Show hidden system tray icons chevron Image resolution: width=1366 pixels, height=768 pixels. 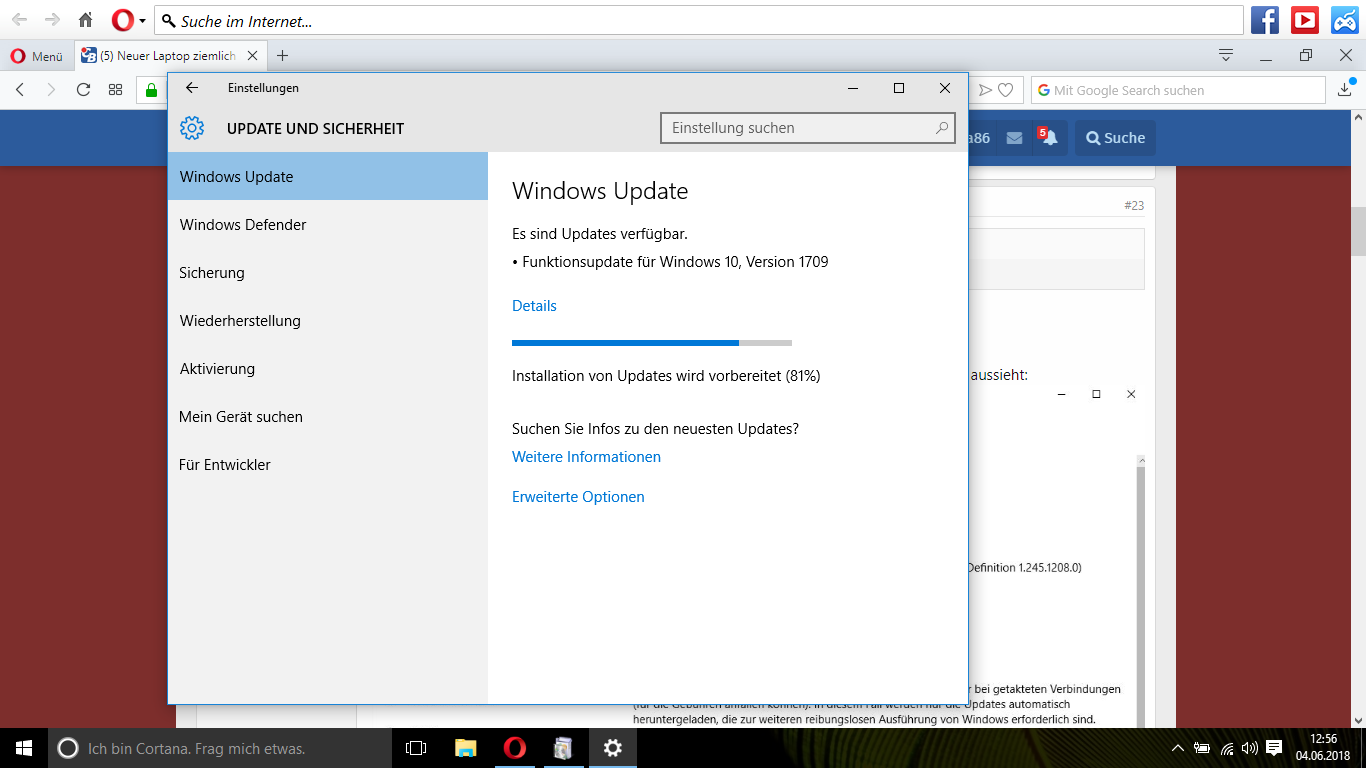tap(1178, 748)
